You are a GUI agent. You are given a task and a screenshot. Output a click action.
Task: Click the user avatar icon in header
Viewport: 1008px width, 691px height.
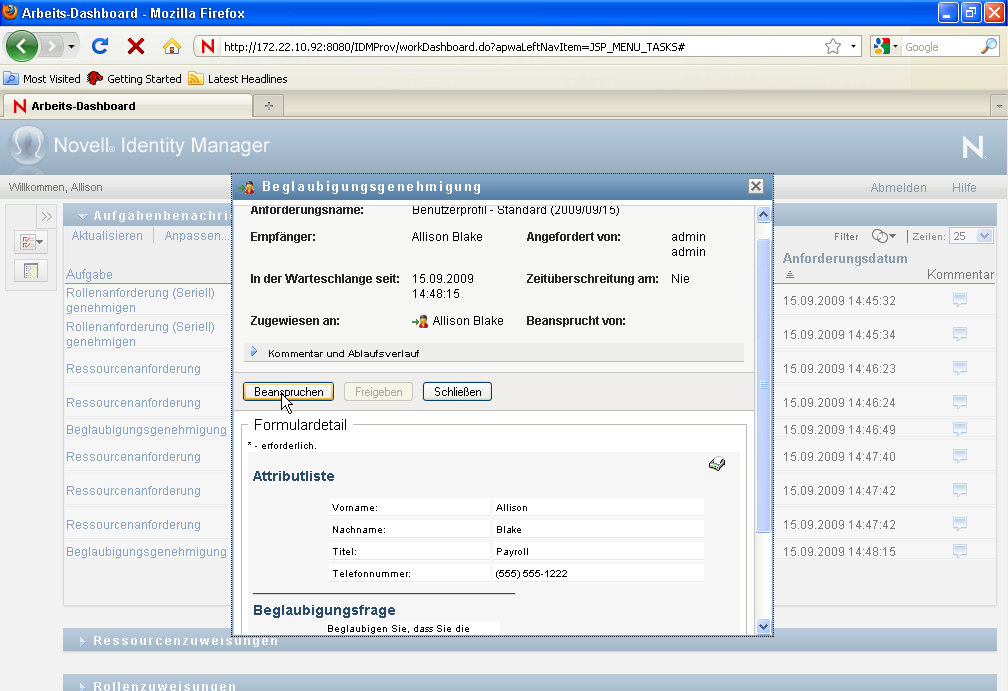click(28, 145)
